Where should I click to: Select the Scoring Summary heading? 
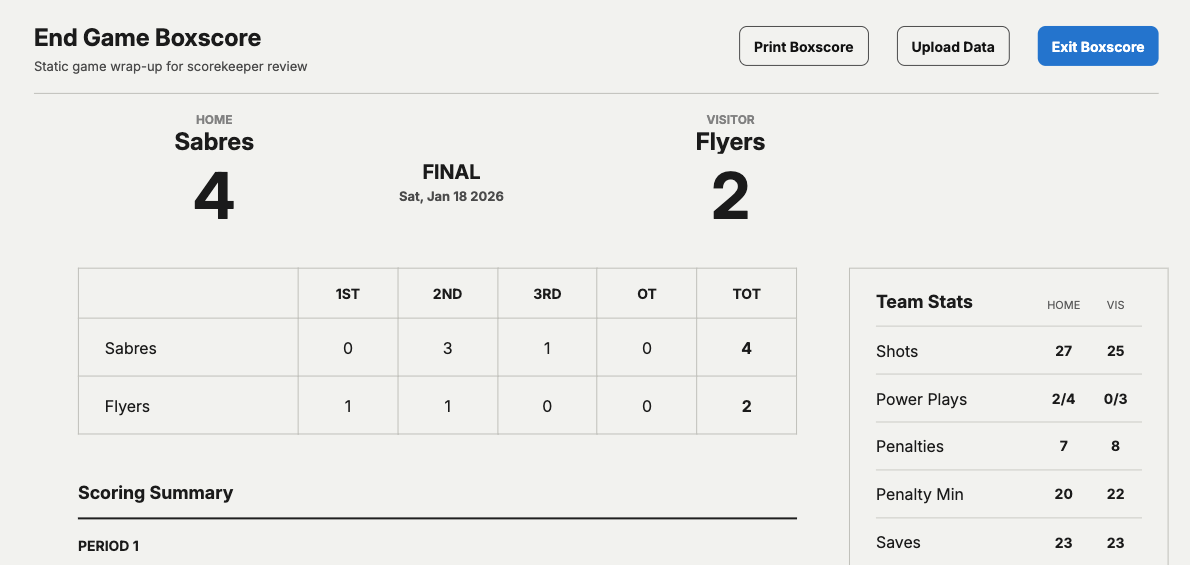(x=156, y=493)
